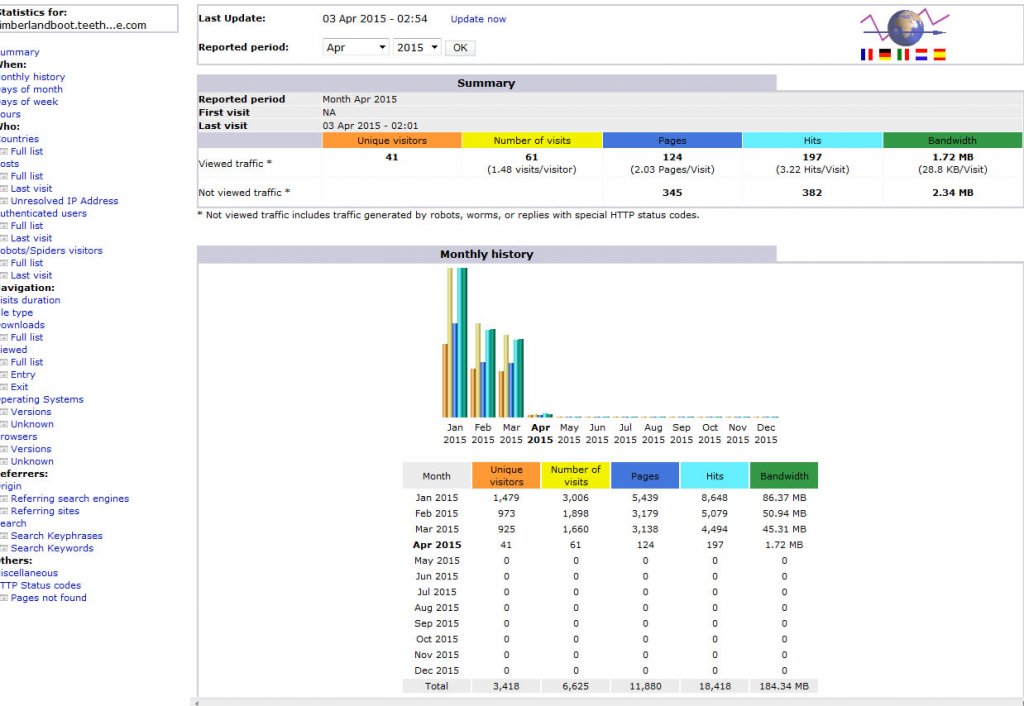Click the German flag icon
This screenshot has height=706, width=1024.
[x=885, y=55]
